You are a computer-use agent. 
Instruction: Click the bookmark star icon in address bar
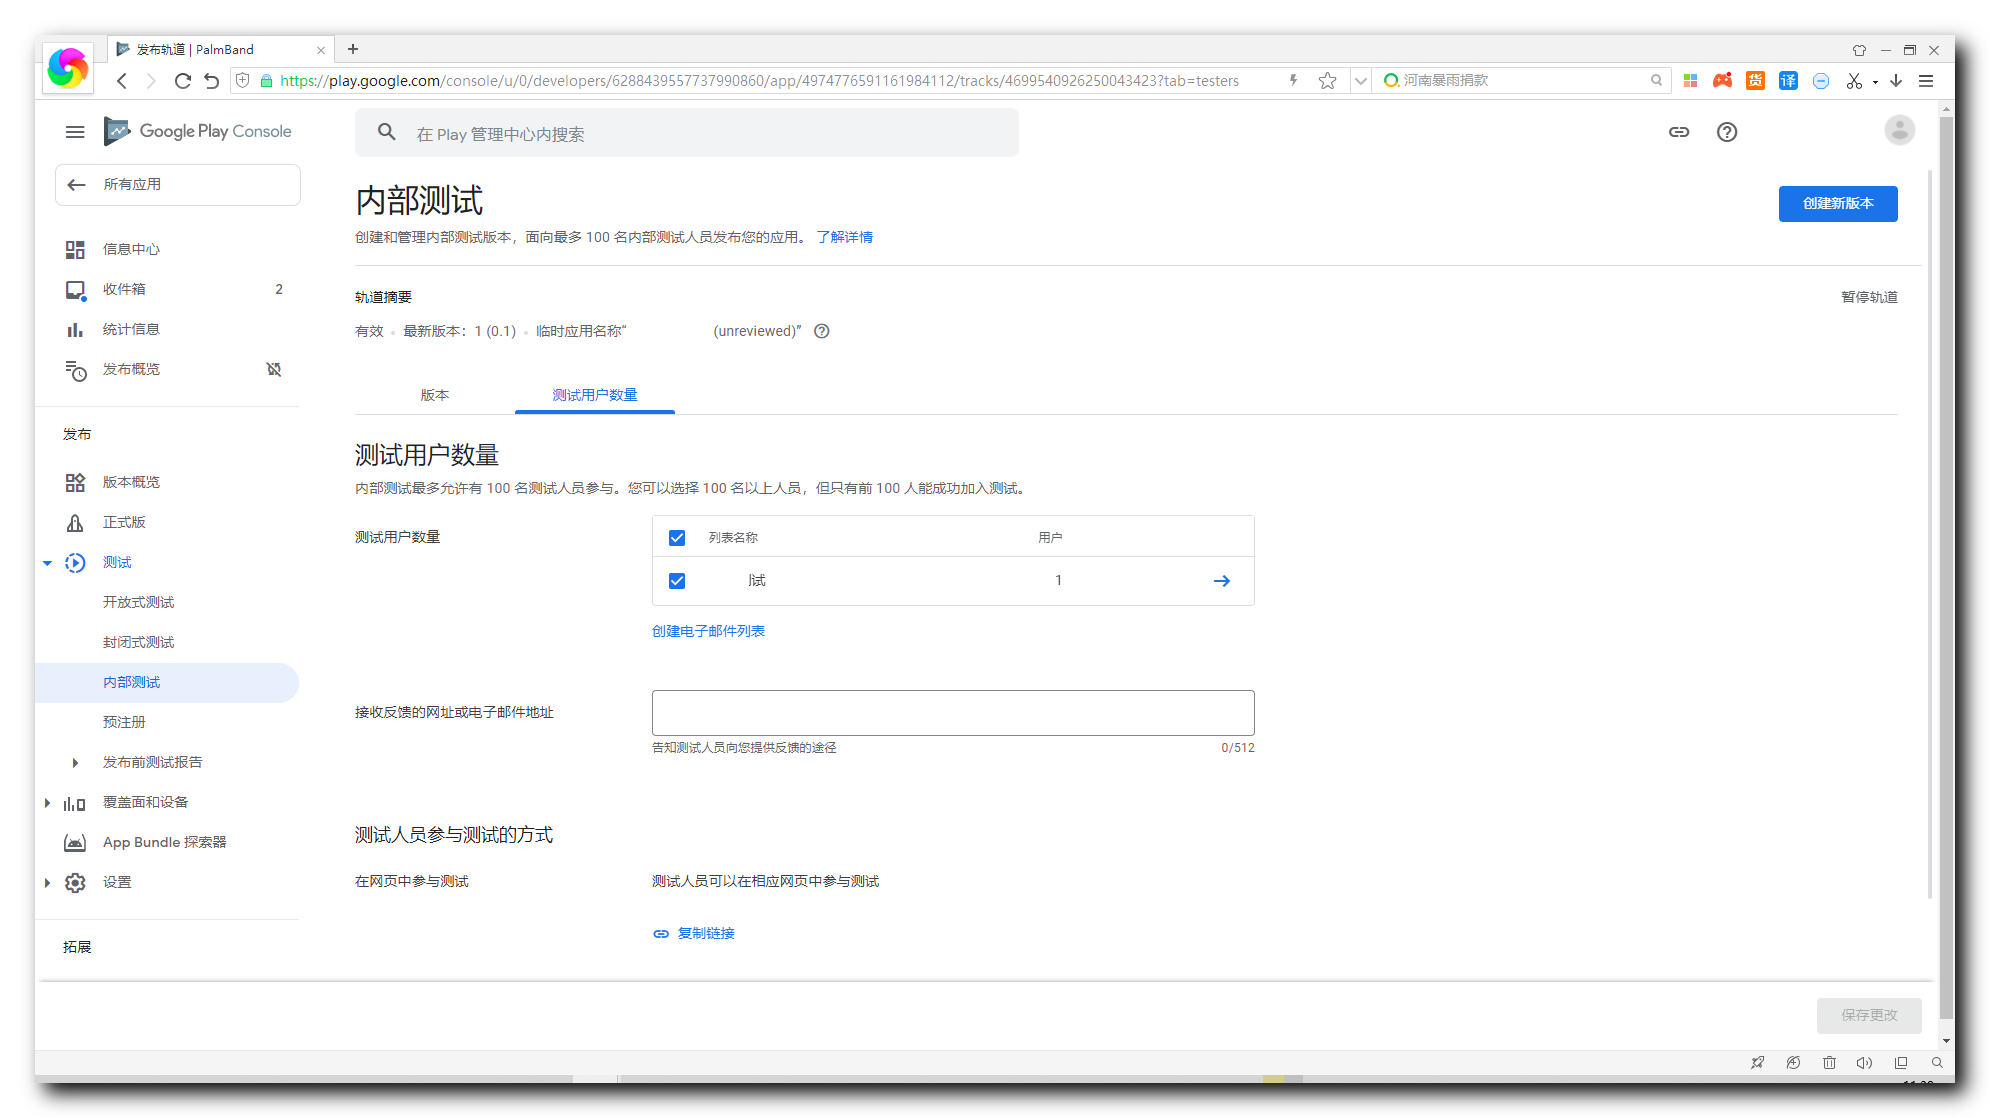pos(1327,81)
